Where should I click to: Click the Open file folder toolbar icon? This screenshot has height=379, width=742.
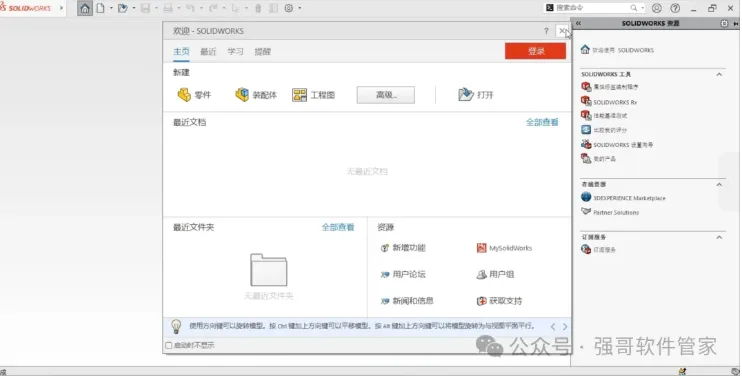(x=123, y=8)
